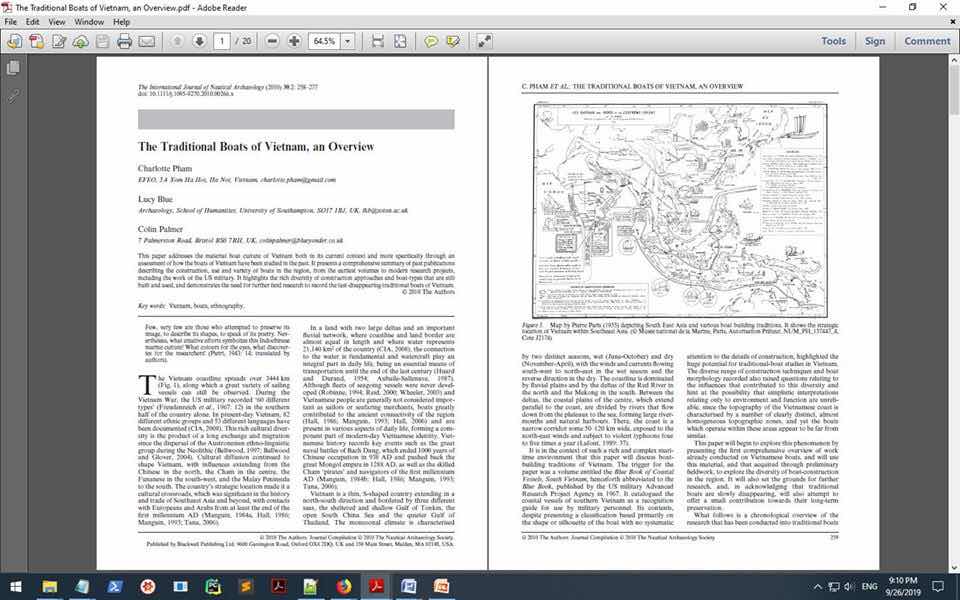Click the email envelope toolbar icon

point(147,41)
